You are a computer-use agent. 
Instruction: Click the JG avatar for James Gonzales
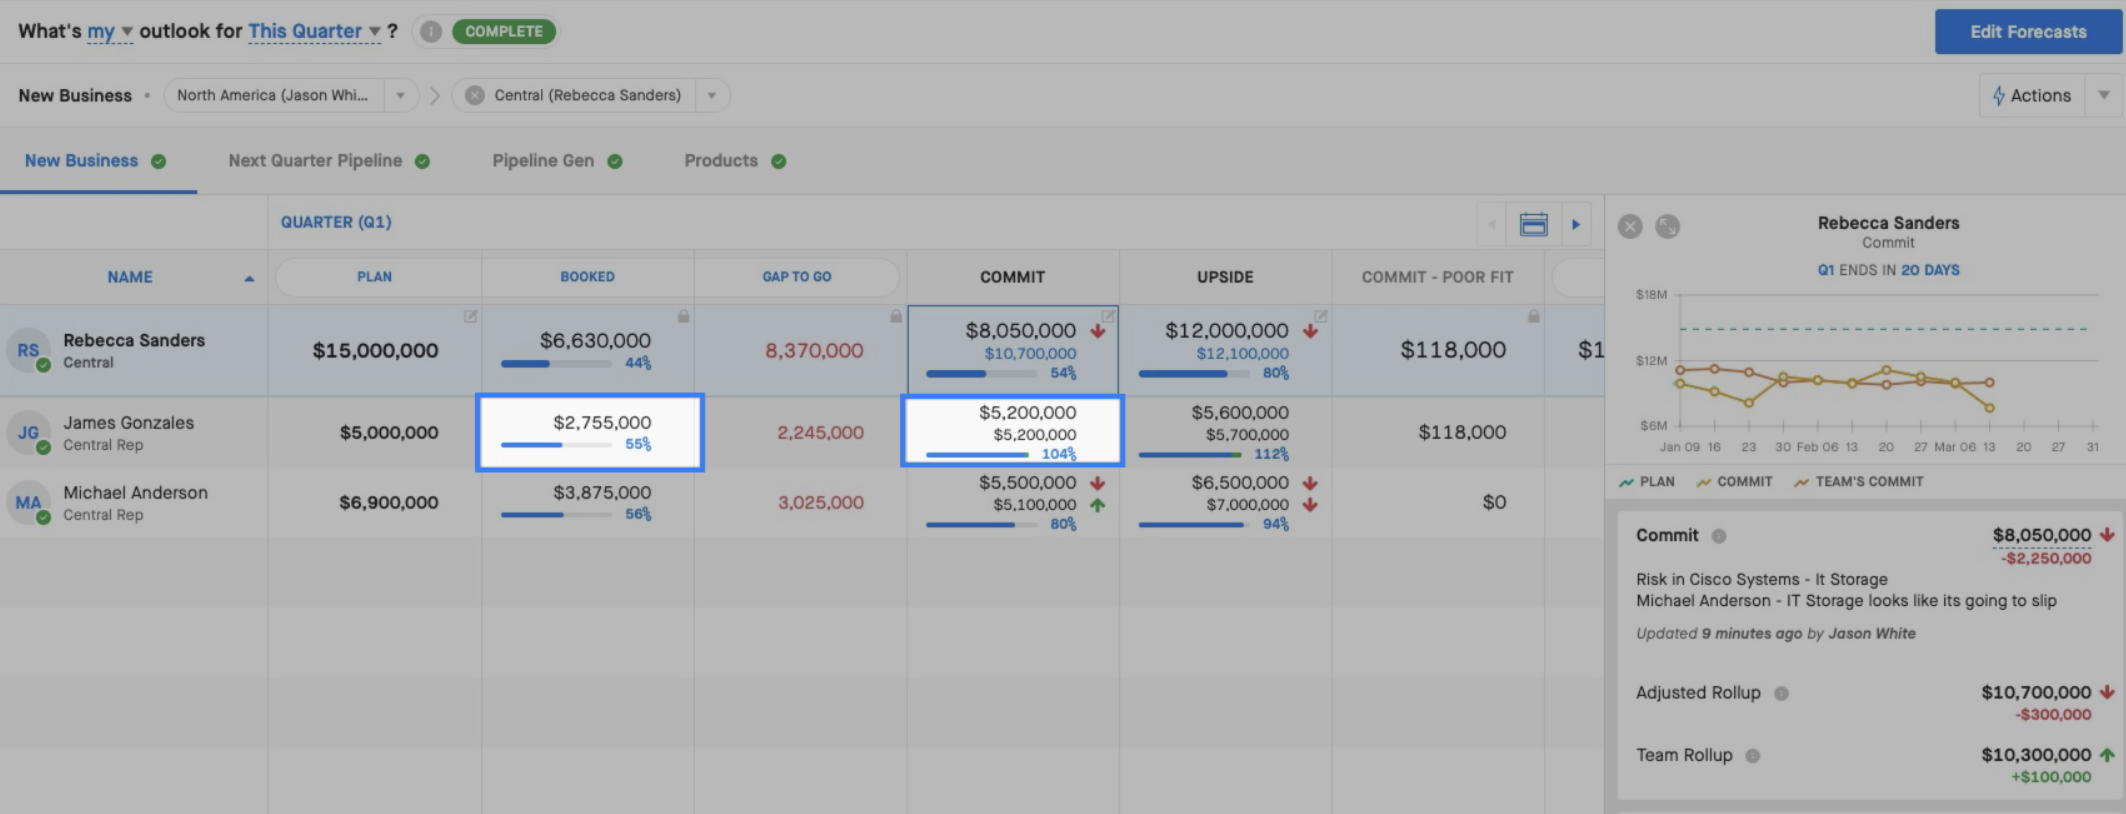[28, 433]
